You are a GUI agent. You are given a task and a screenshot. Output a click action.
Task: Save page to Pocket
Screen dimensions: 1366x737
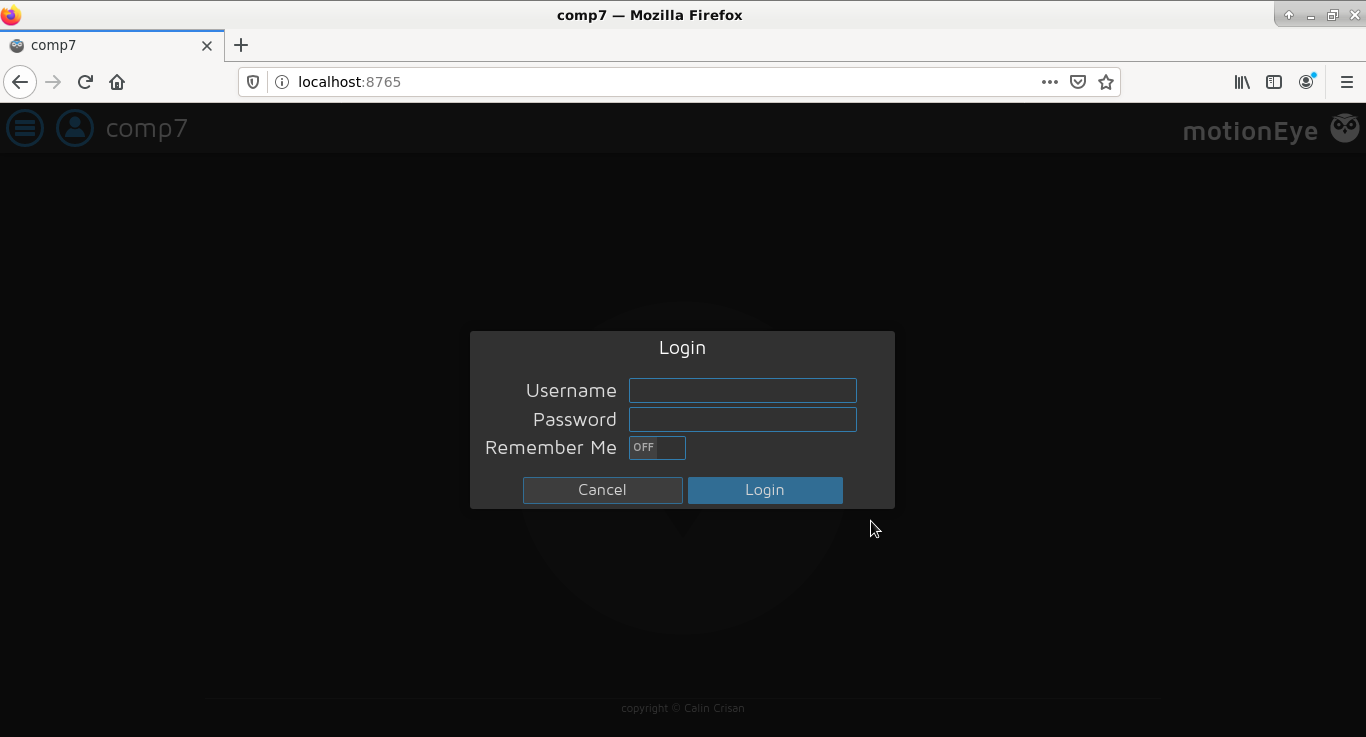click(x=1078, y=82)
